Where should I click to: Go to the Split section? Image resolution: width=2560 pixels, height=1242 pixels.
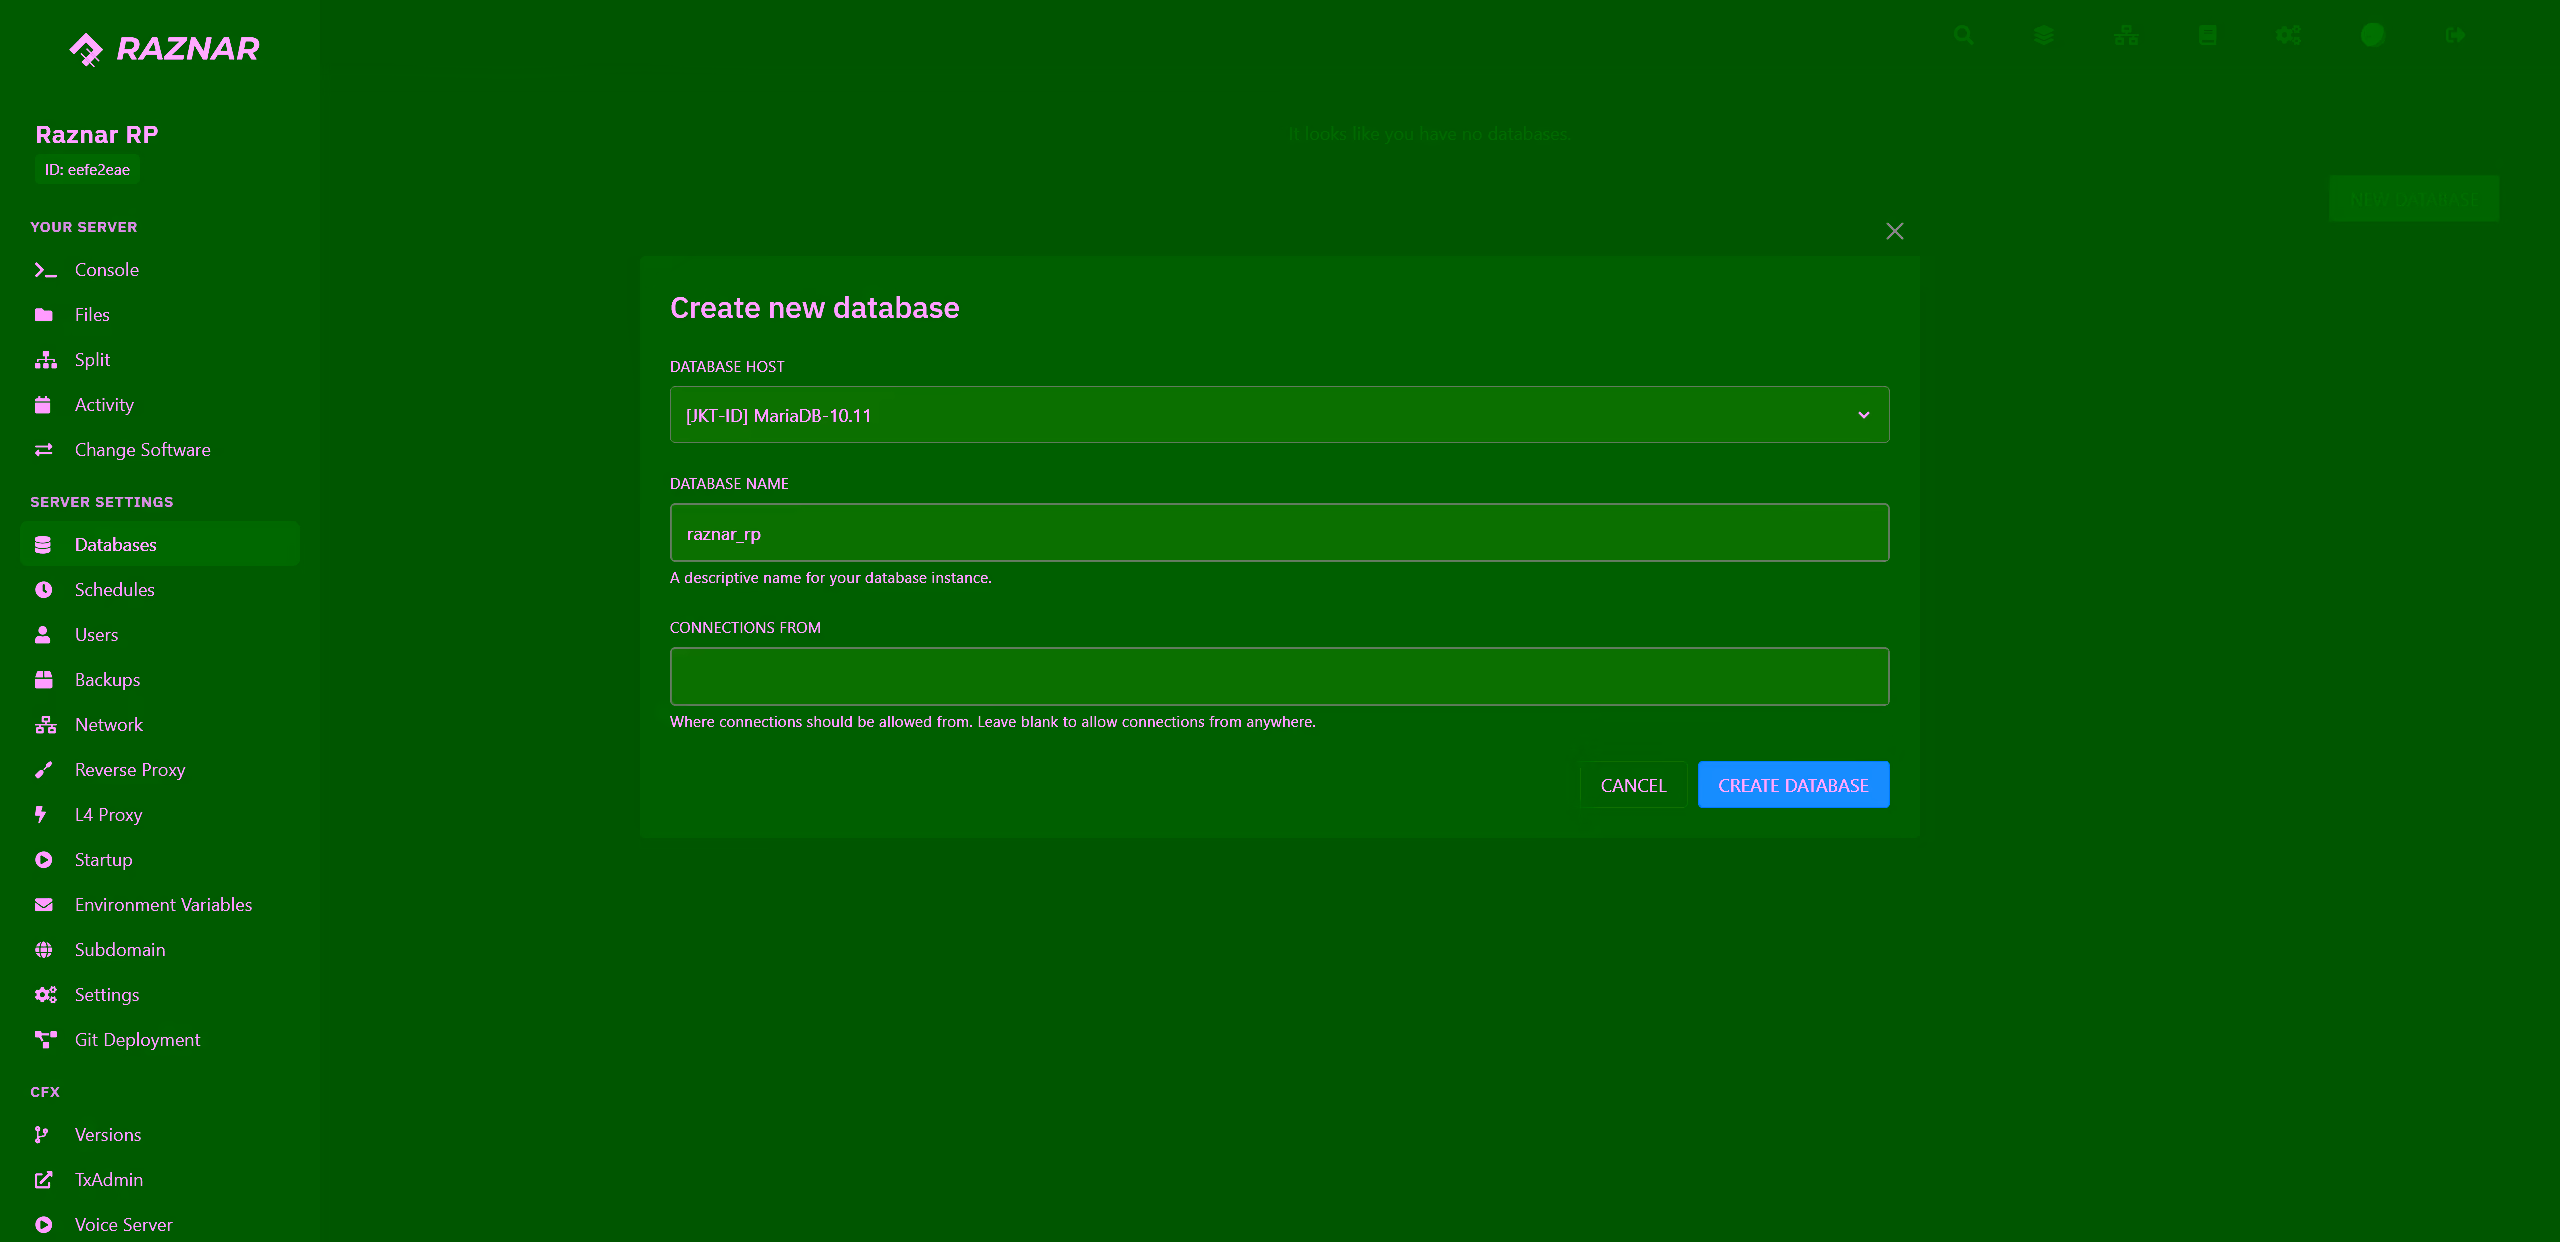coord(160,360)
